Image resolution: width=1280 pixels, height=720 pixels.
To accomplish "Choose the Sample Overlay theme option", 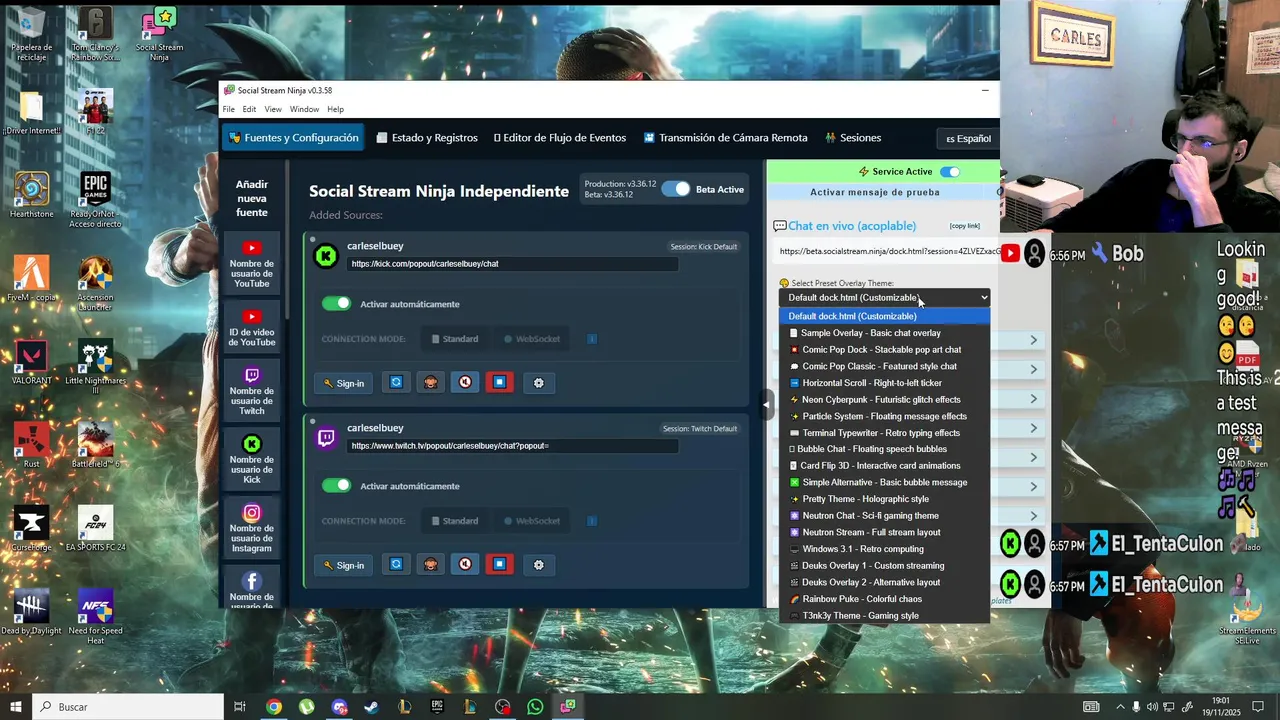I will pos(885,333).
